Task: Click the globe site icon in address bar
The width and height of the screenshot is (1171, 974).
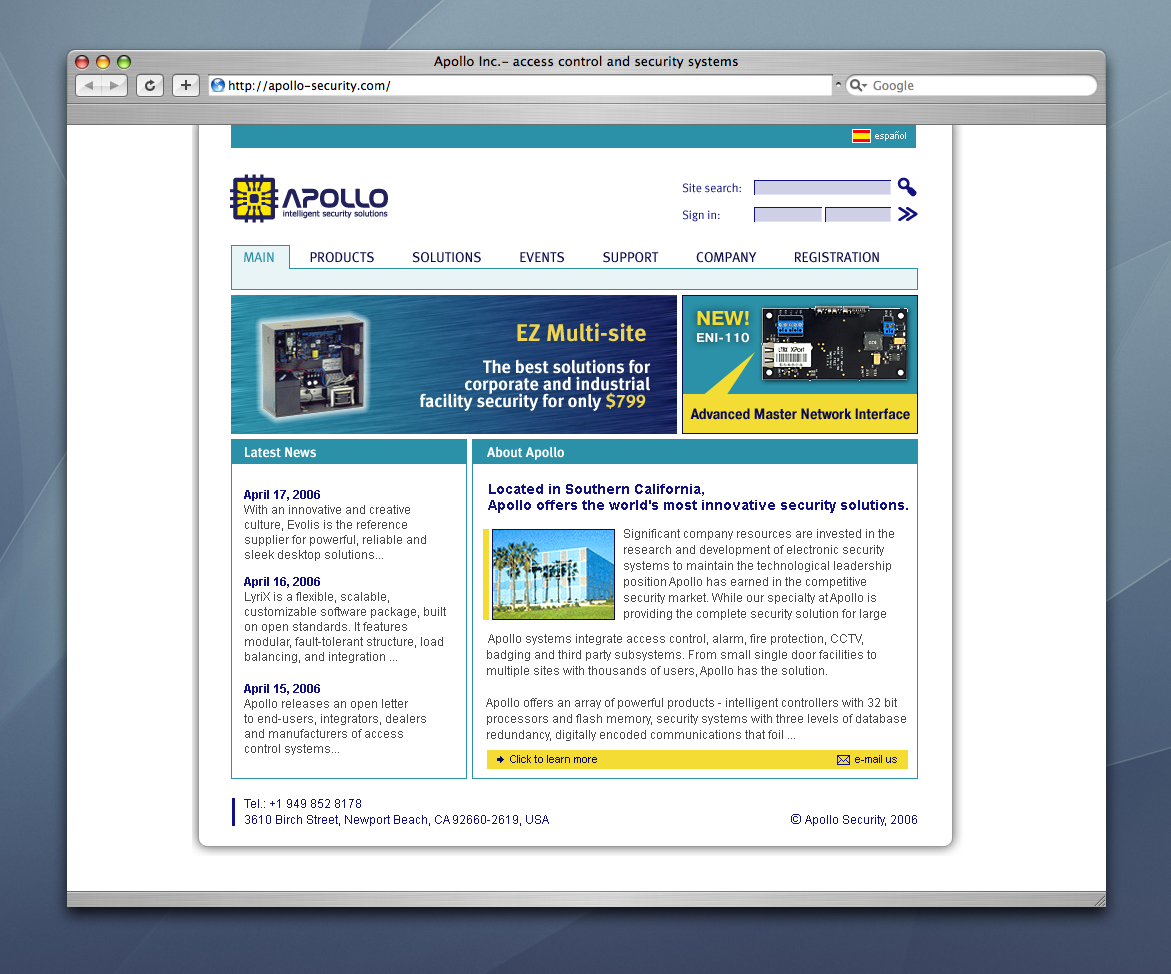Action: pos(218,85)
